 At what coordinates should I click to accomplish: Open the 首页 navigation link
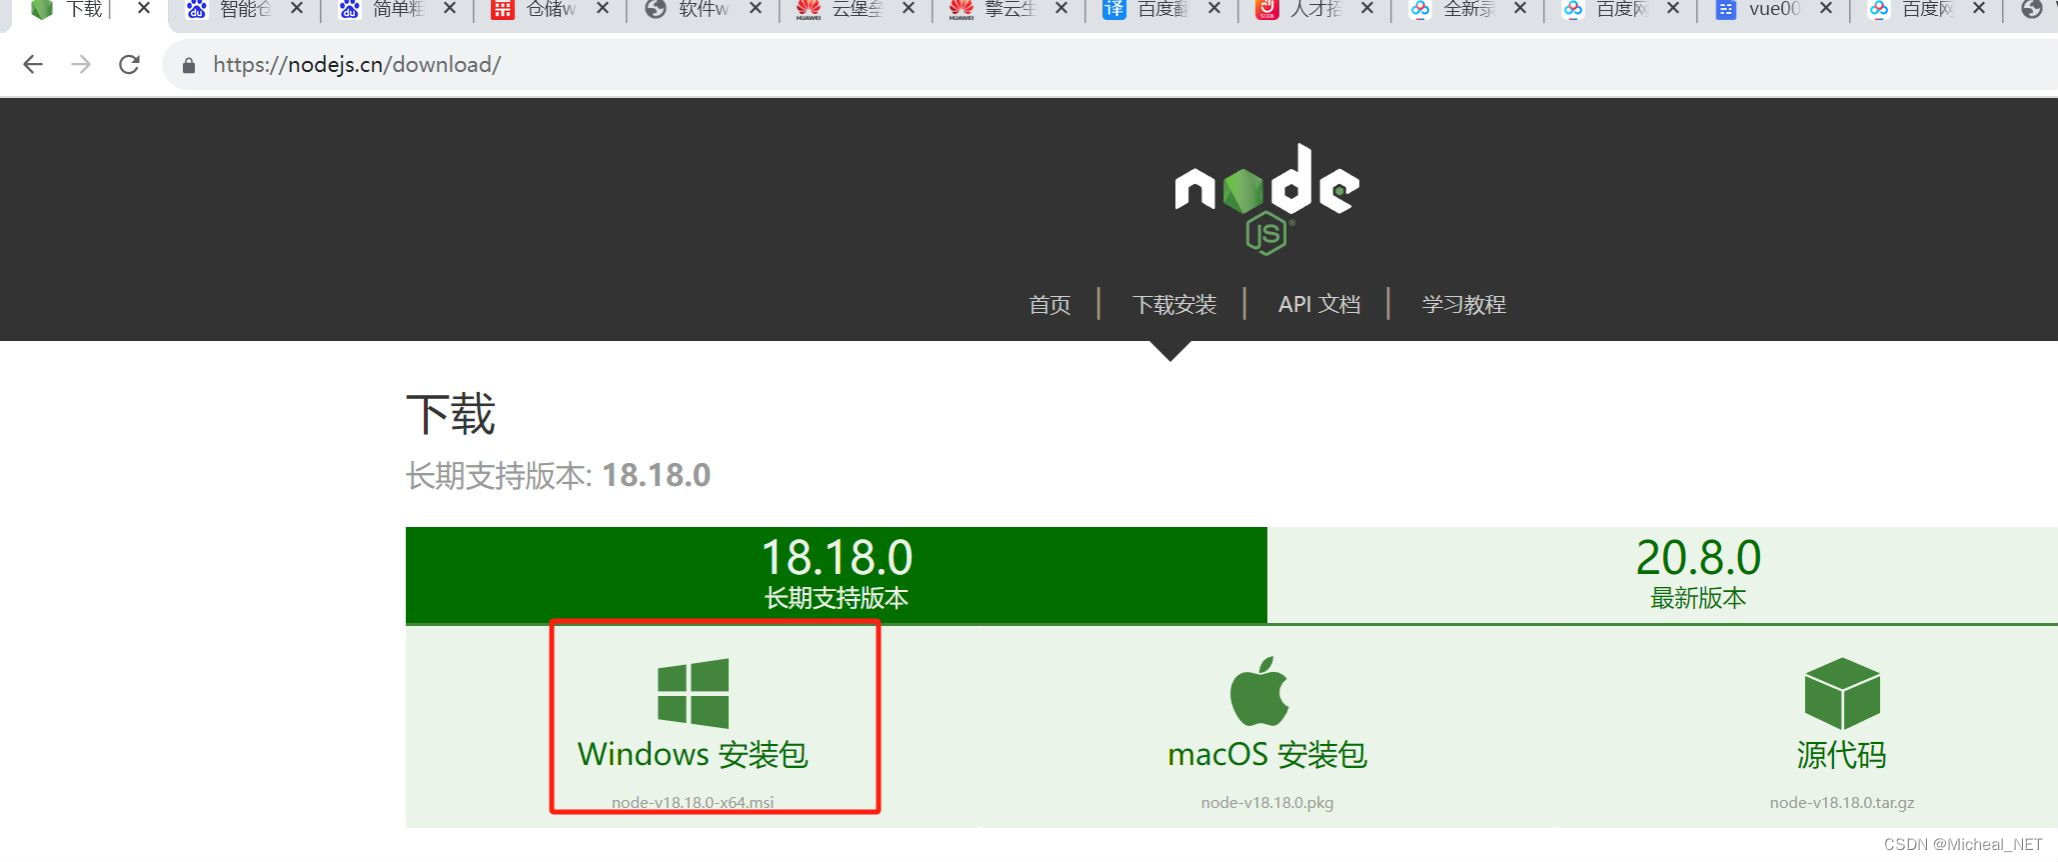coord(1050,304)
